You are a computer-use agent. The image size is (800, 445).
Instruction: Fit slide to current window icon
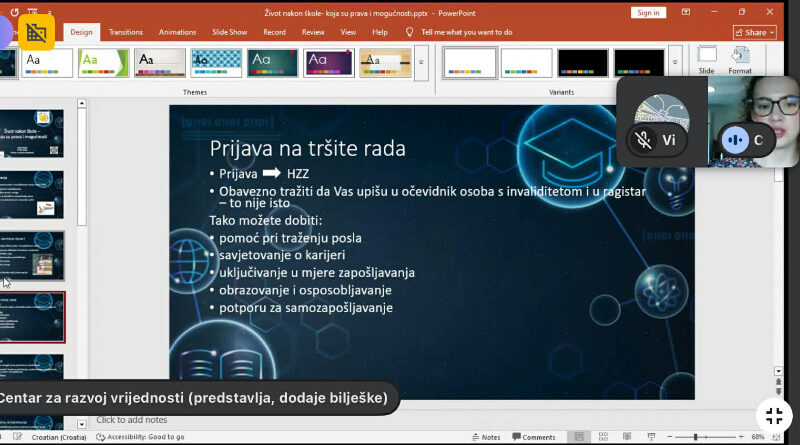click(x=776, y=437)
